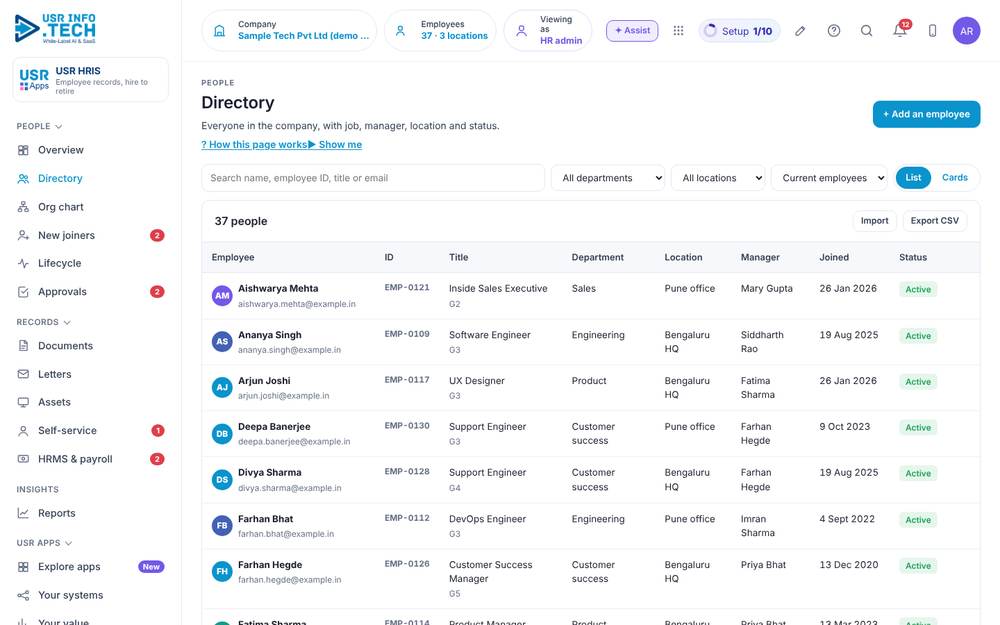Click the company building icon
The image size is (1000, 625).
tap(219, 31)
